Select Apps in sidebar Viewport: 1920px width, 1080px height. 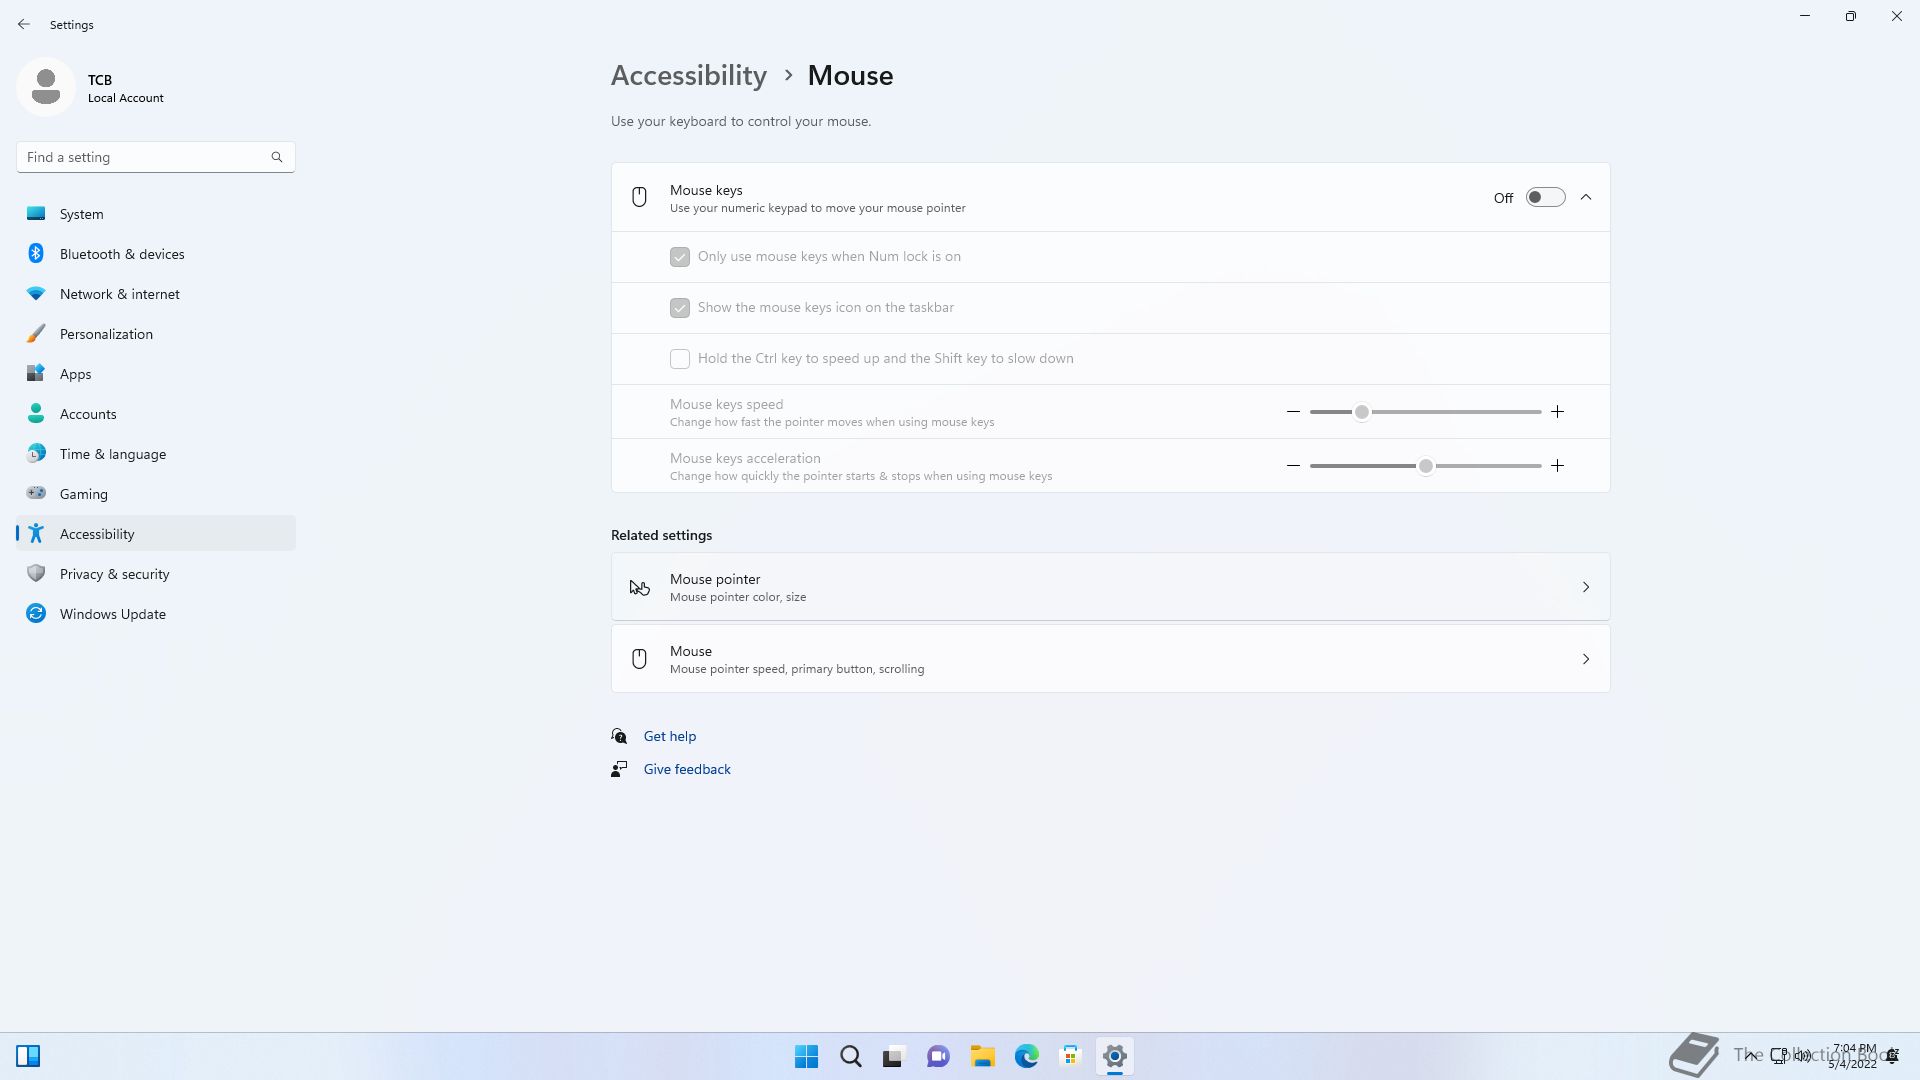pyautogui.click(x=156, y=374)
